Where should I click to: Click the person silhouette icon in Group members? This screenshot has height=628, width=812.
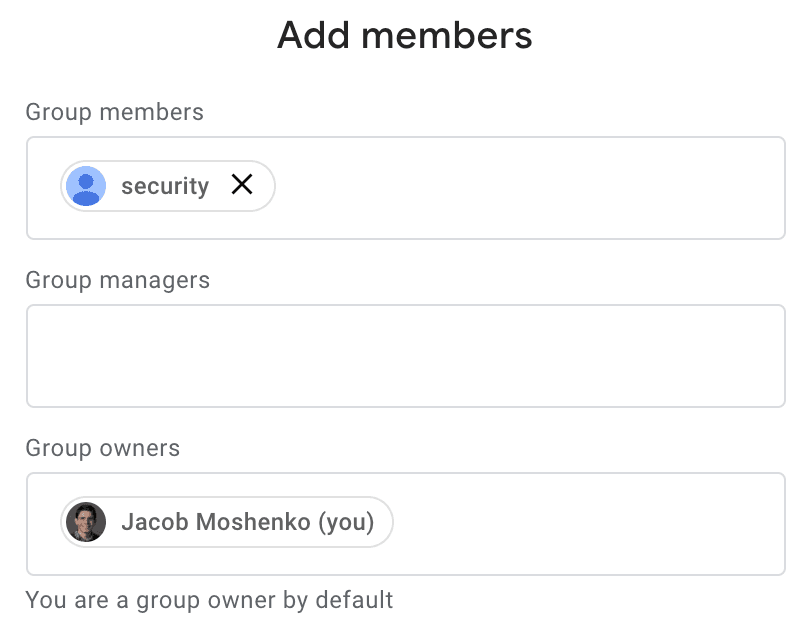(x=86, y=186)
